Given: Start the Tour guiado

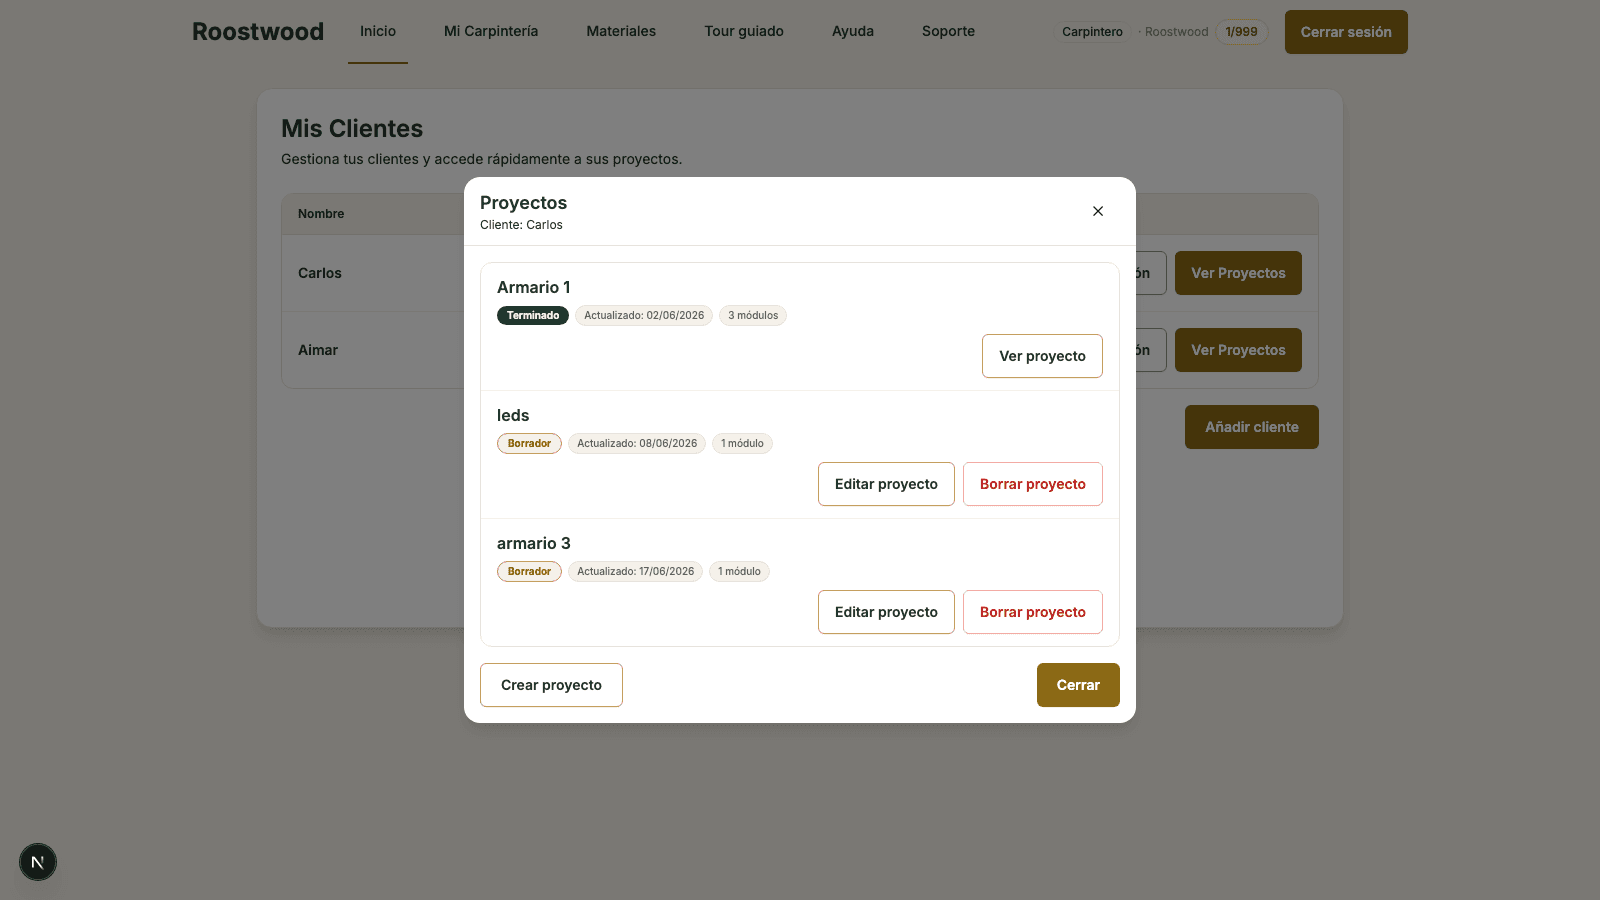Looking at the screenshot, I should [x=744, y=31].
